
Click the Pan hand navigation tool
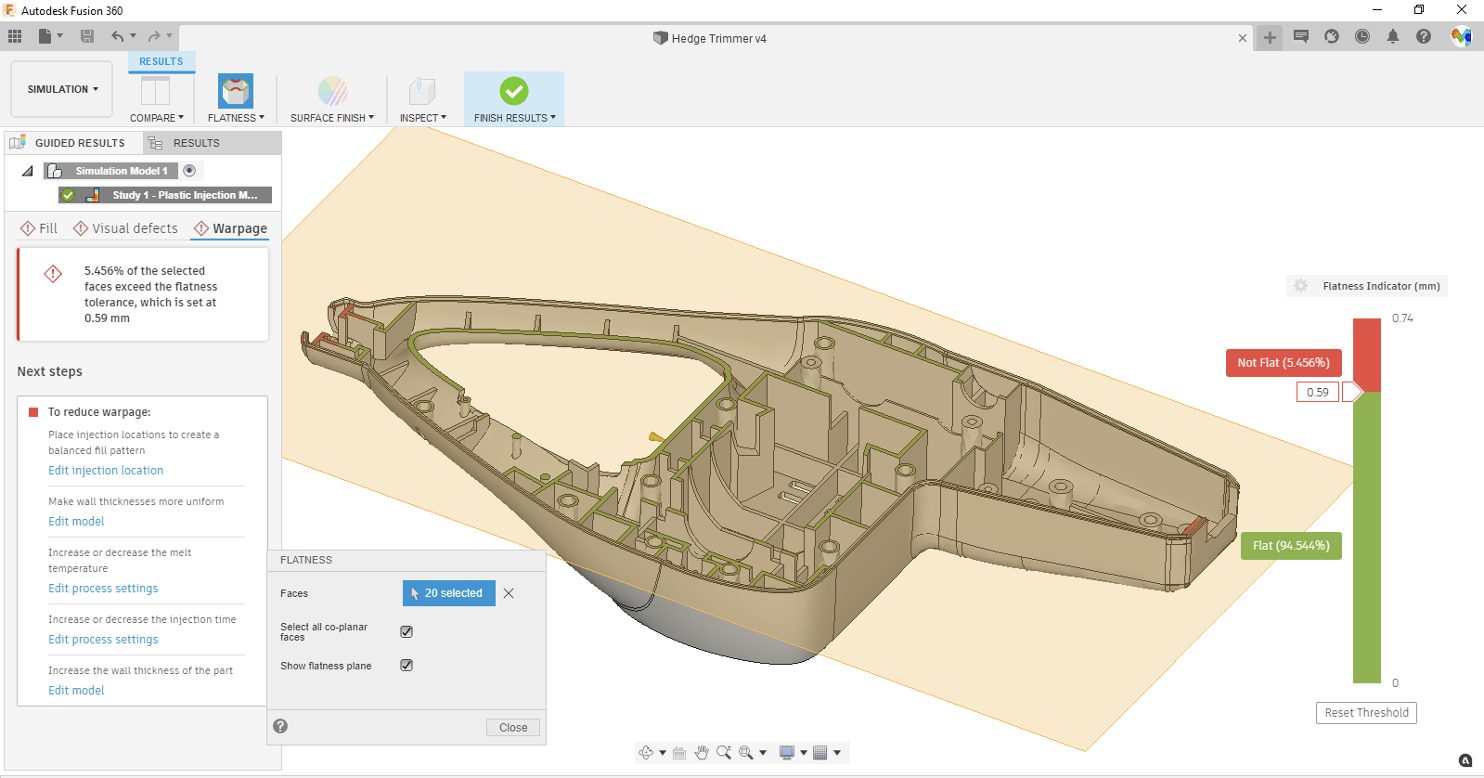pos(701,752)
